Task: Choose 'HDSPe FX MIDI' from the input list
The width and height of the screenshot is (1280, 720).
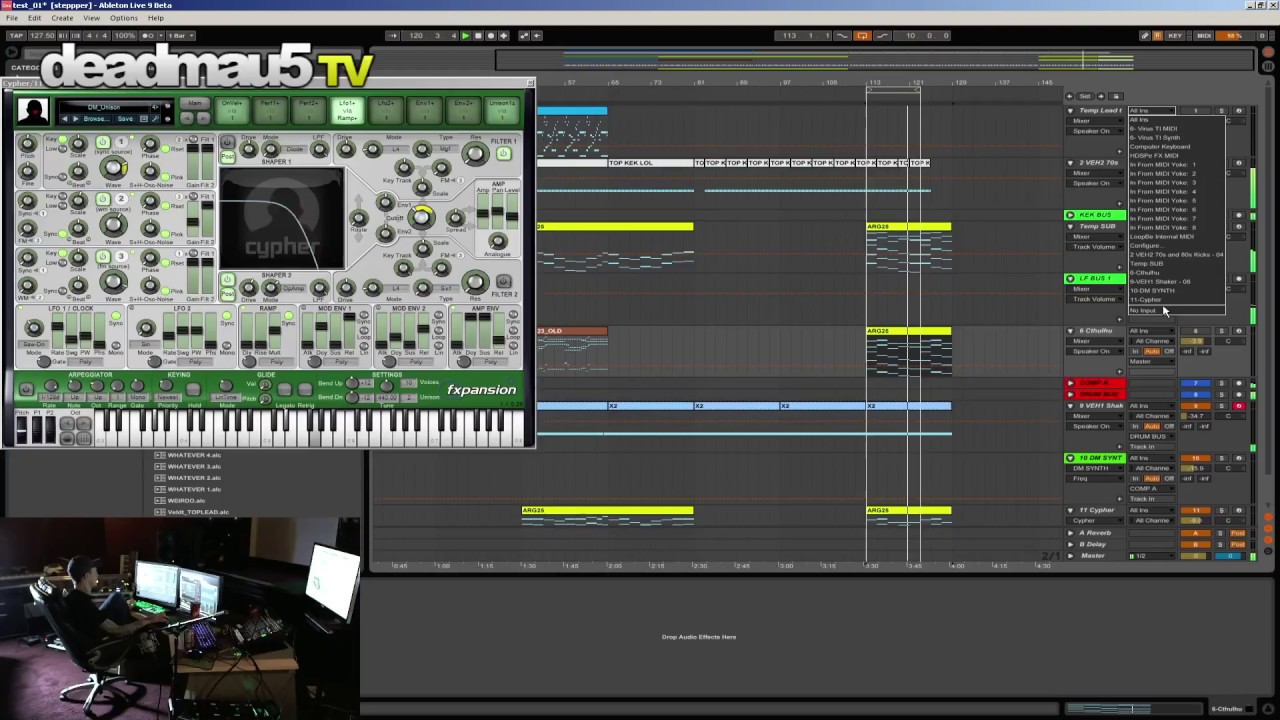Action: (1176, 156)
